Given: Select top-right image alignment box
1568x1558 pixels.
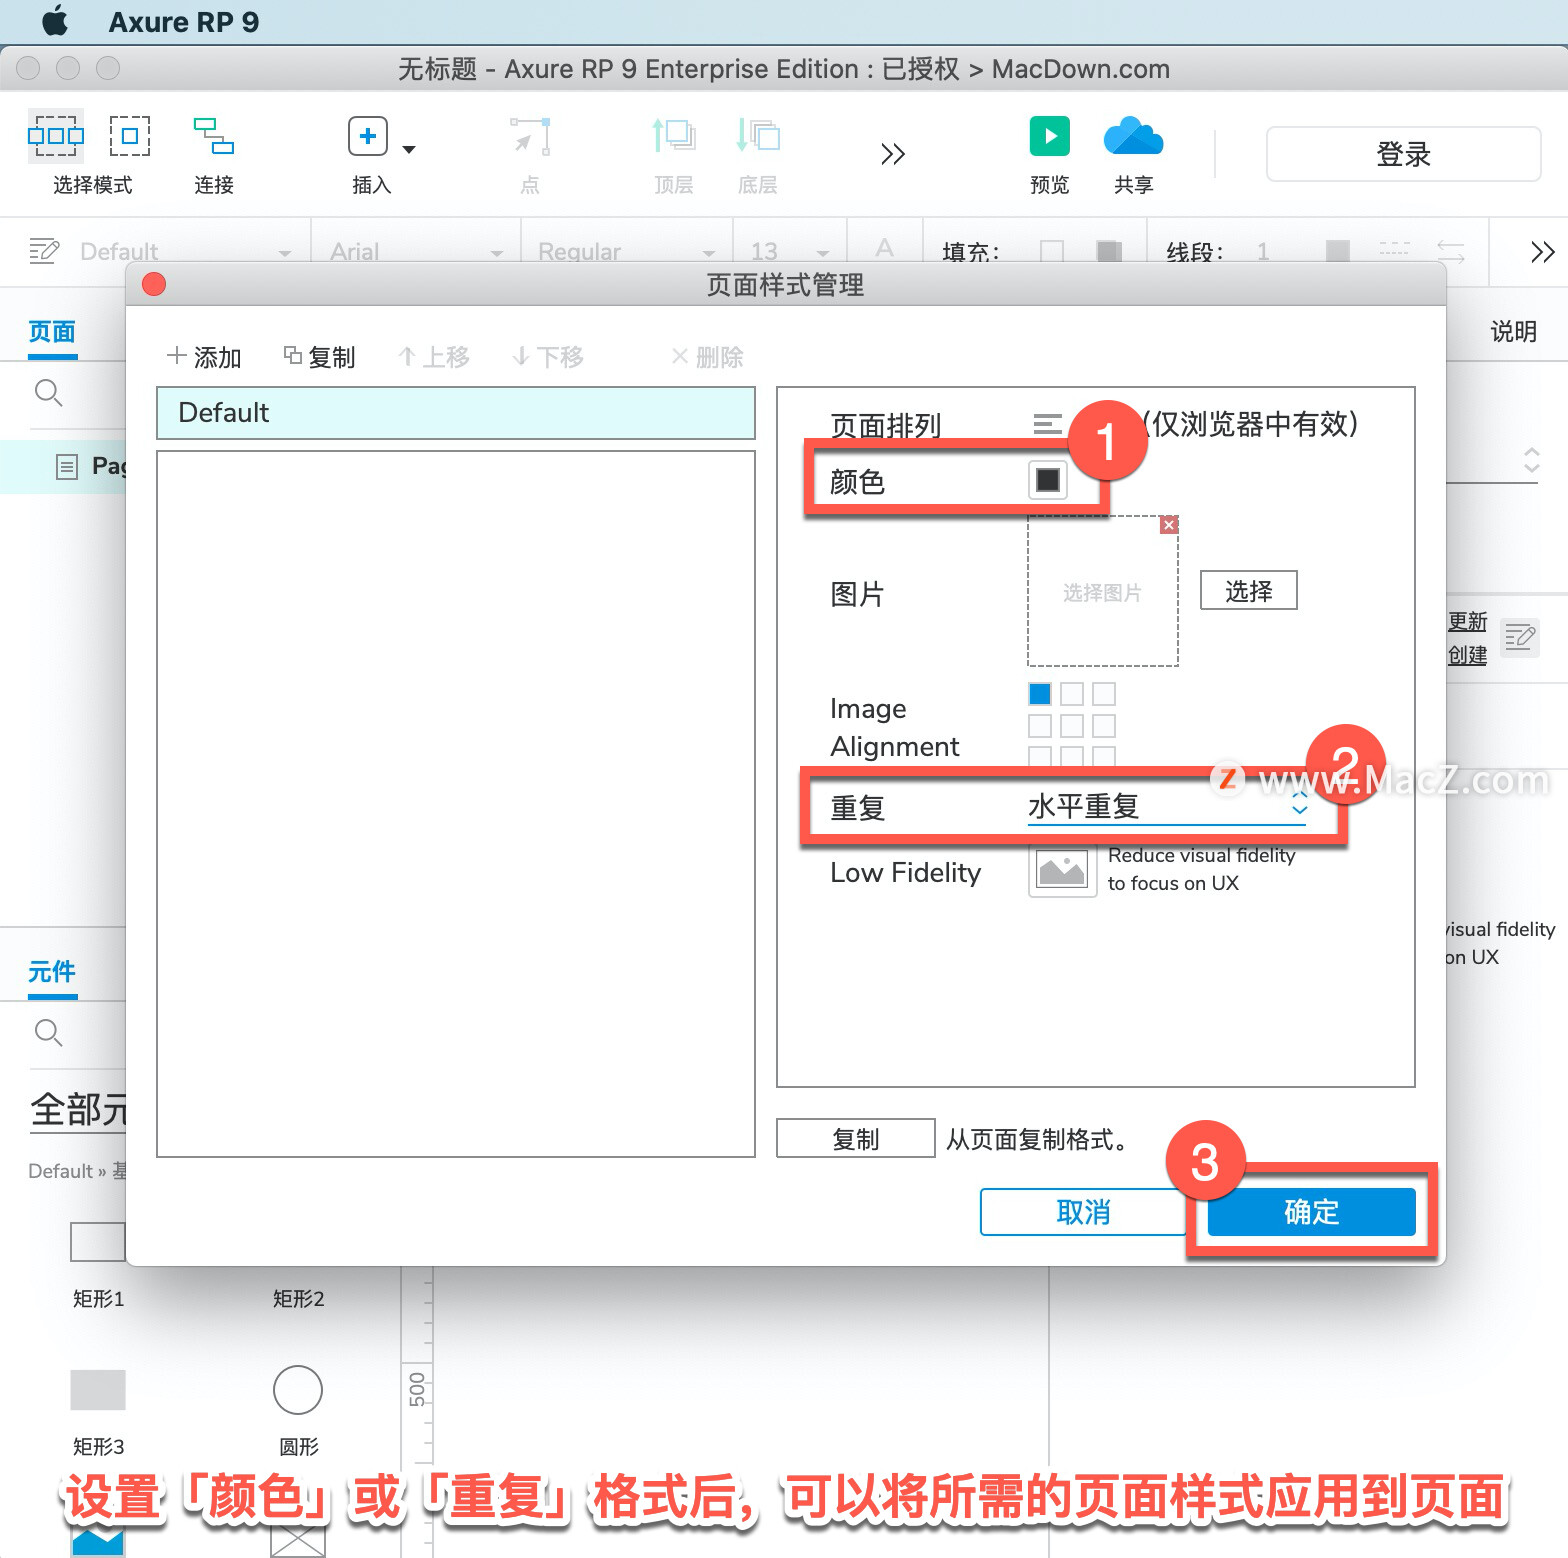Looking at the screenshot, I should pos(1104,693).
